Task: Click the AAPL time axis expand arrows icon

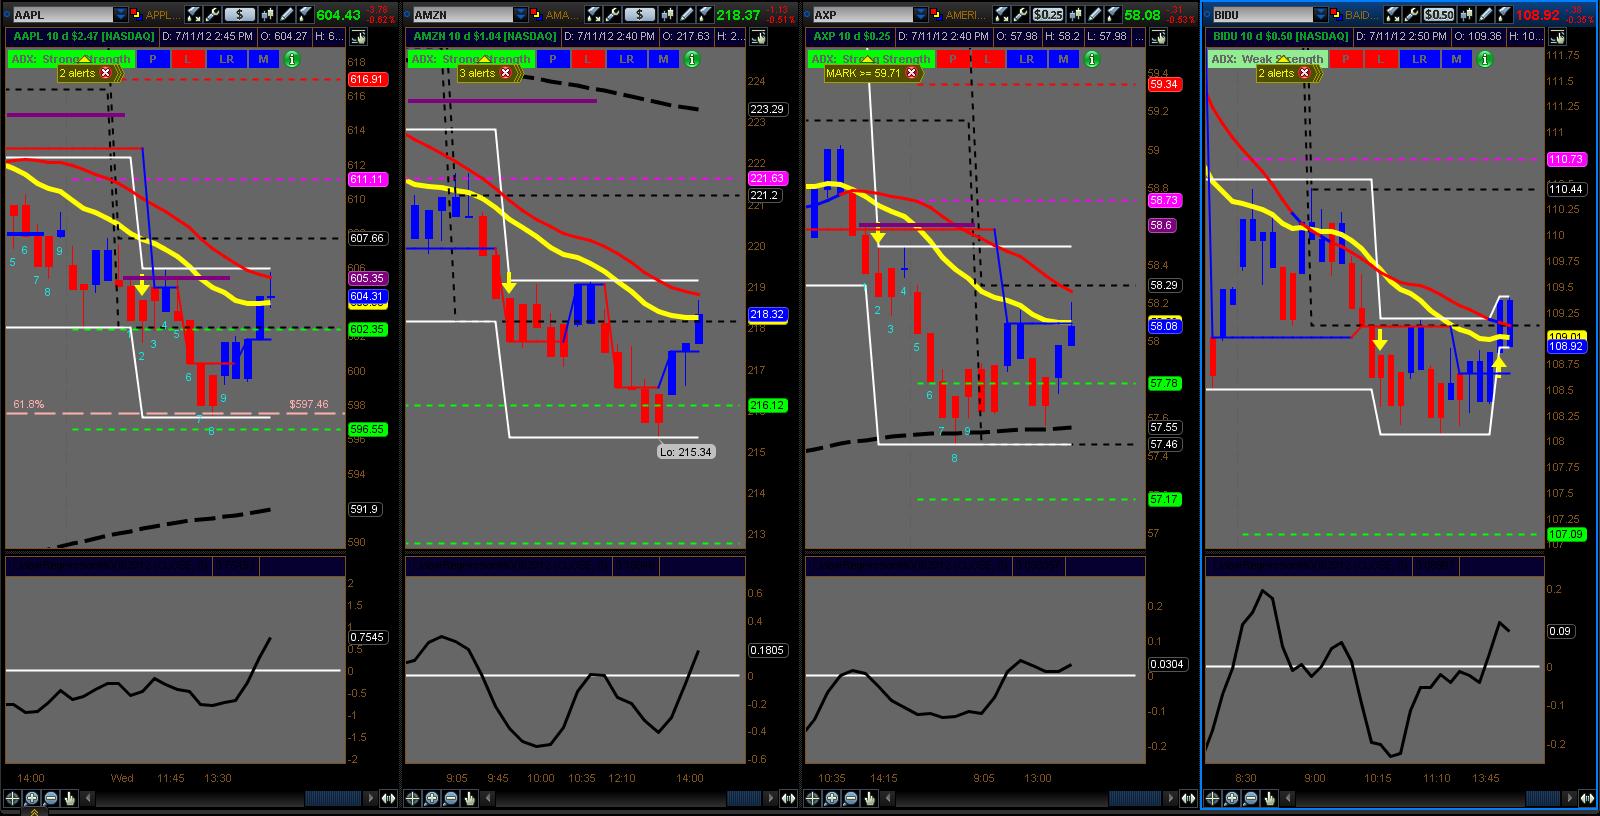Action: (387, 798)
